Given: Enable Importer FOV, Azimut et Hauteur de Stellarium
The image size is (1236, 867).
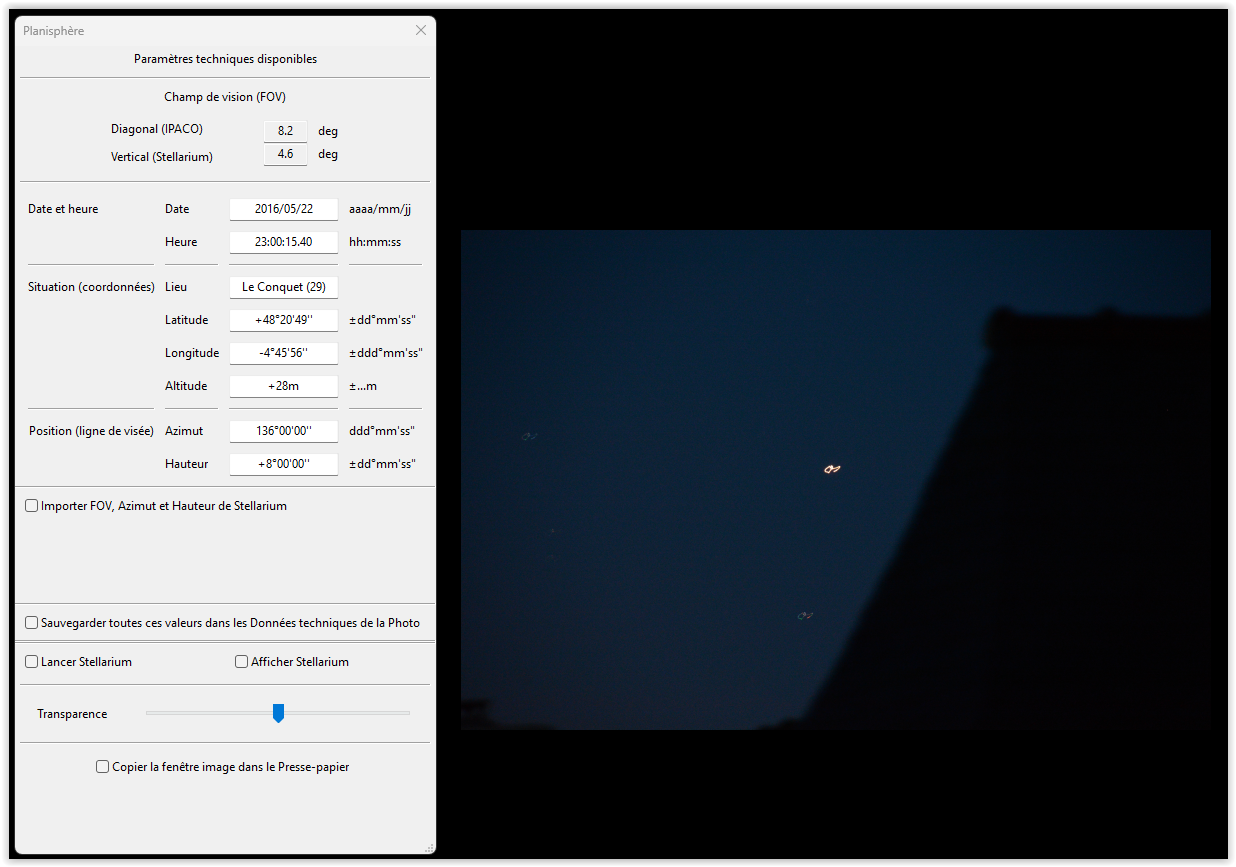Looking at the screenshot, I should tap(32, 506).
